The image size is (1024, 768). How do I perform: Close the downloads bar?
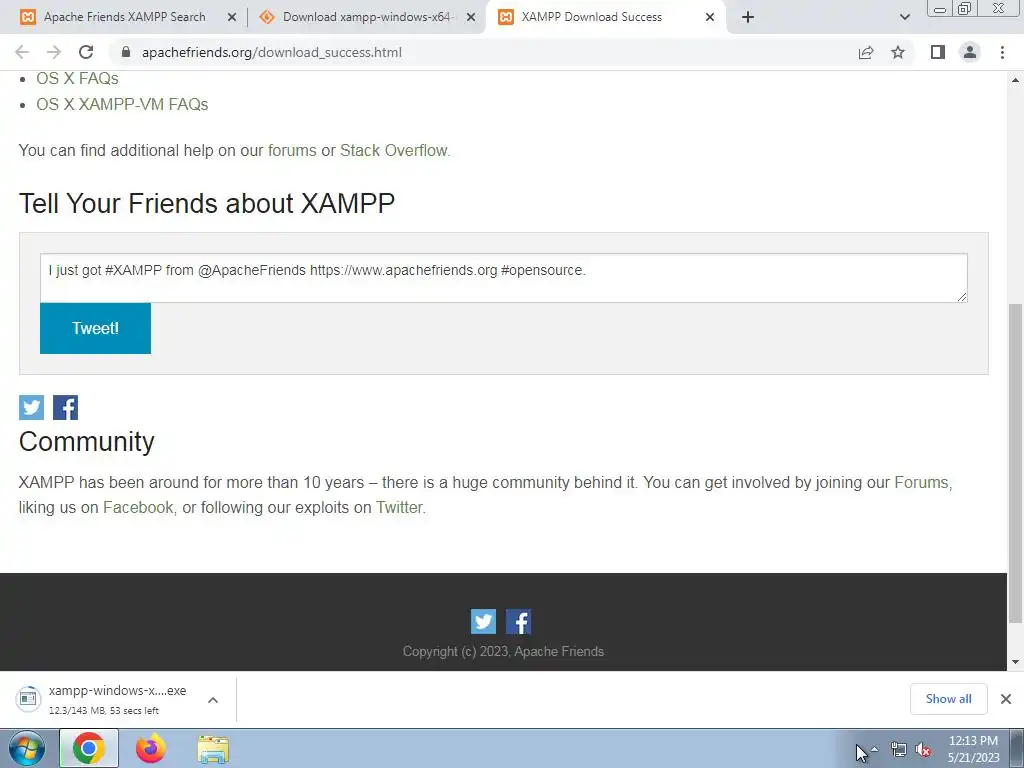[1006, 699]
